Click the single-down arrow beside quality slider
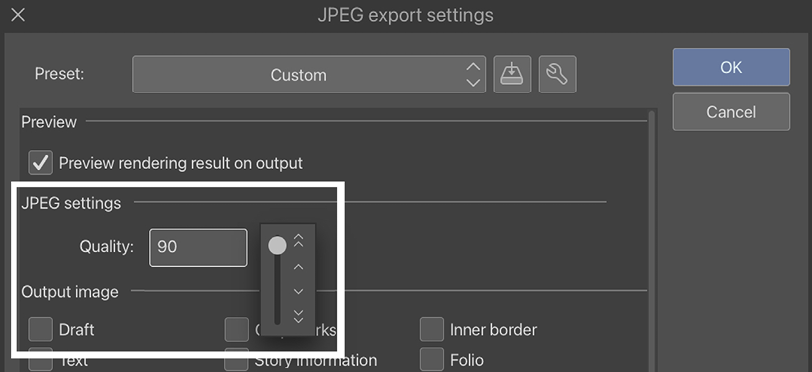 [298, 292]
